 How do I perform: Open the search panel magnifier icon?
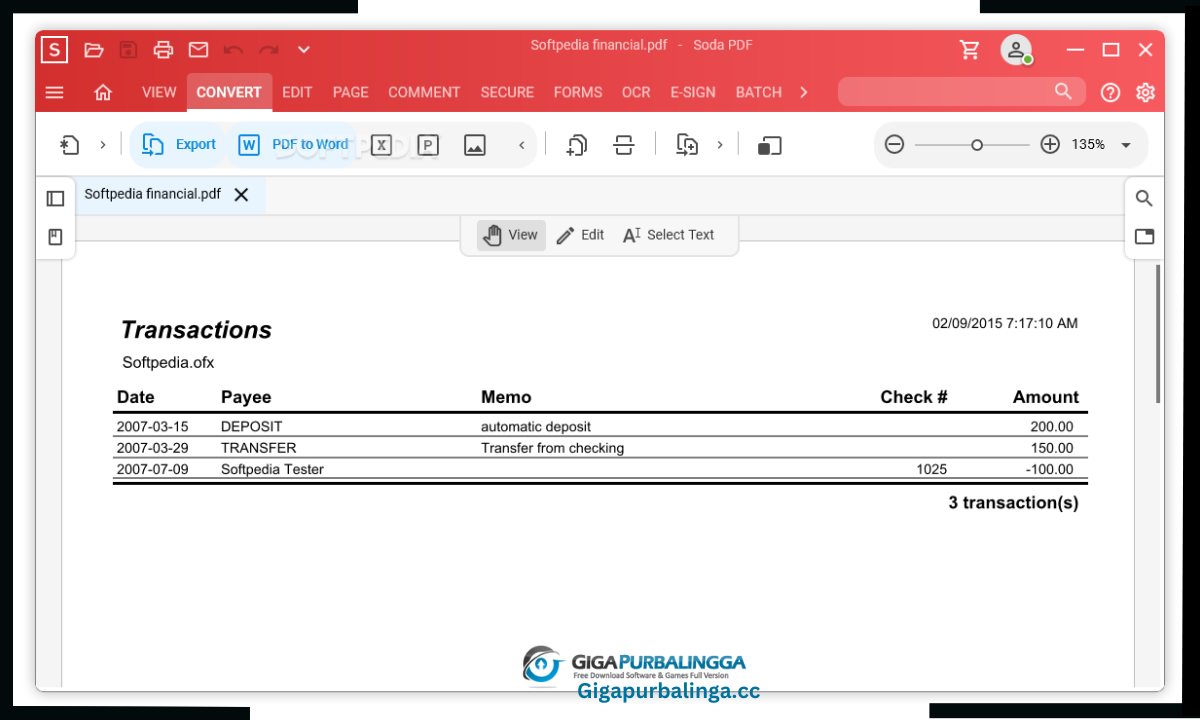[x=1144, y=198]
